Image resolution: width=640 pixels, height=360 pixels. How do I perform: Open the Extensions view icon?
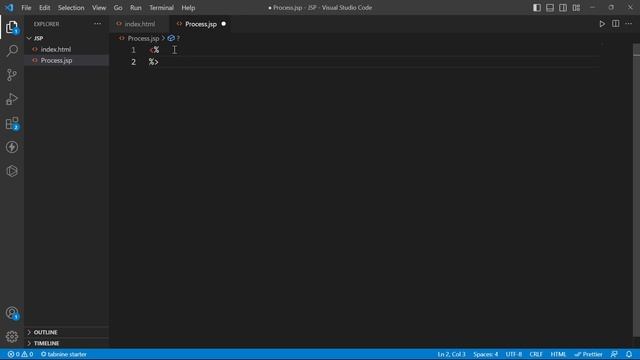[12, 123]
